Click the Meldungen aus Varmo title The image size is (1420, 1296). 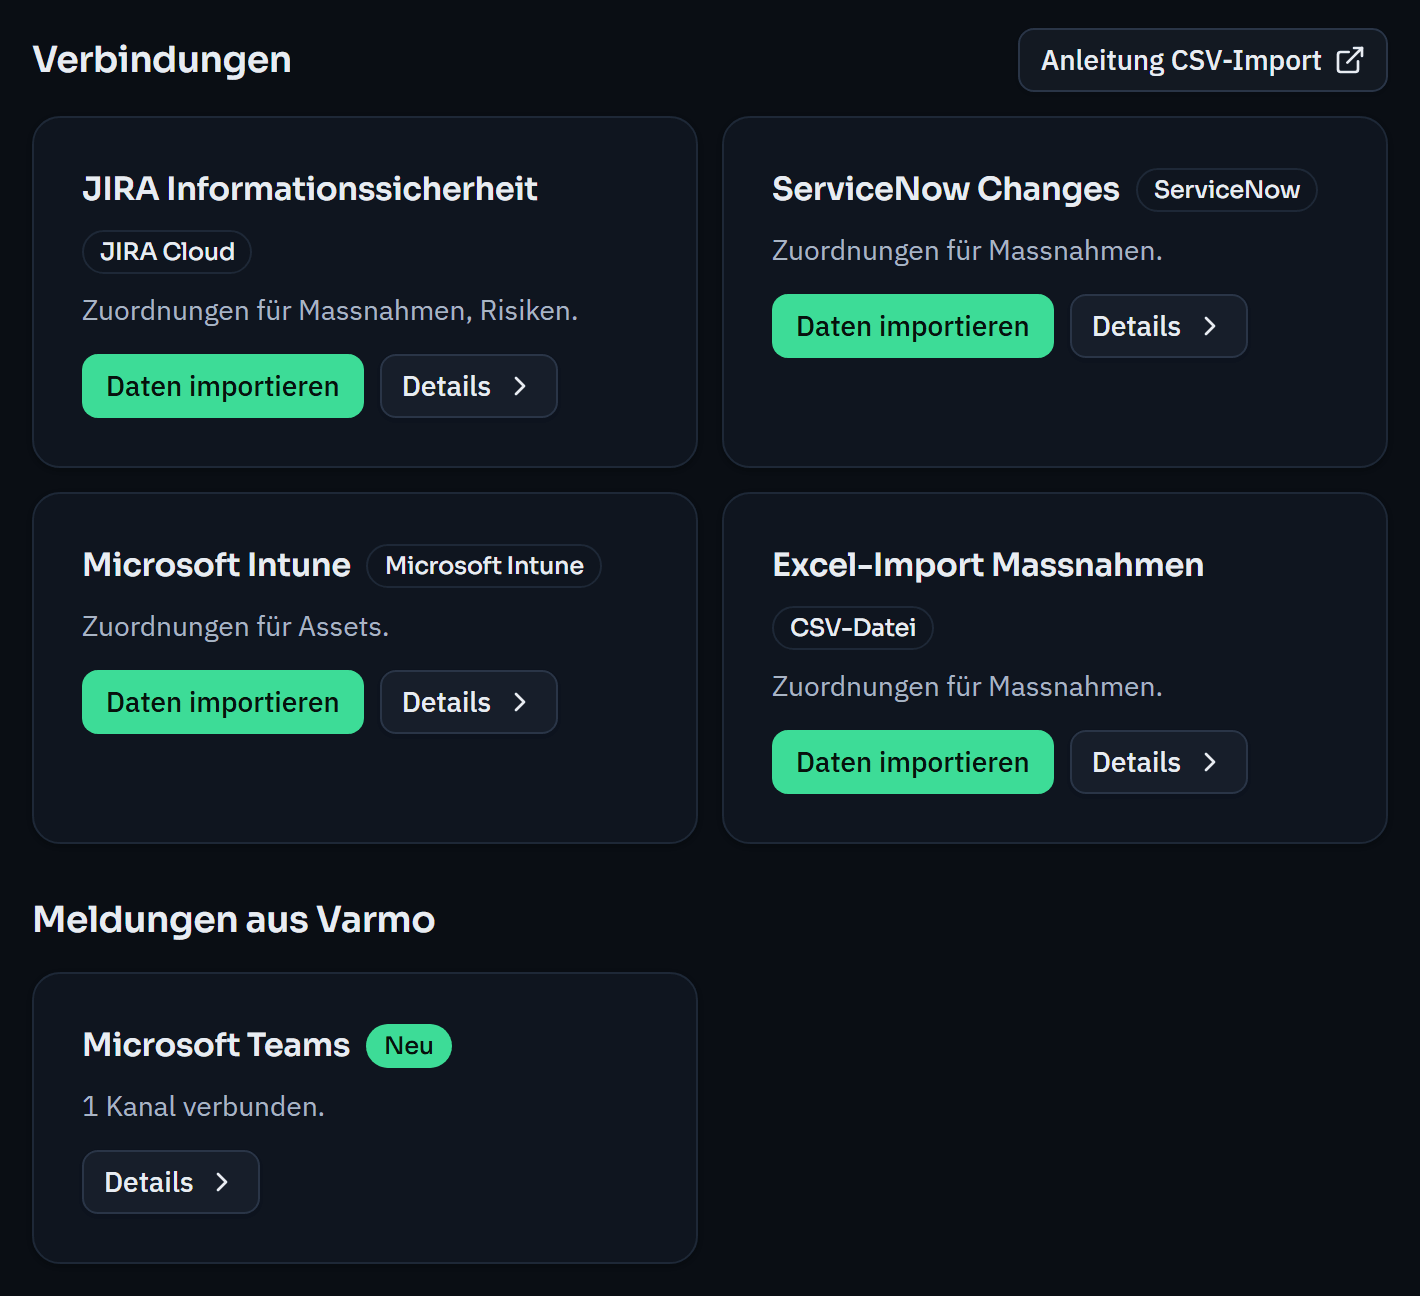[x=234, y=920]
